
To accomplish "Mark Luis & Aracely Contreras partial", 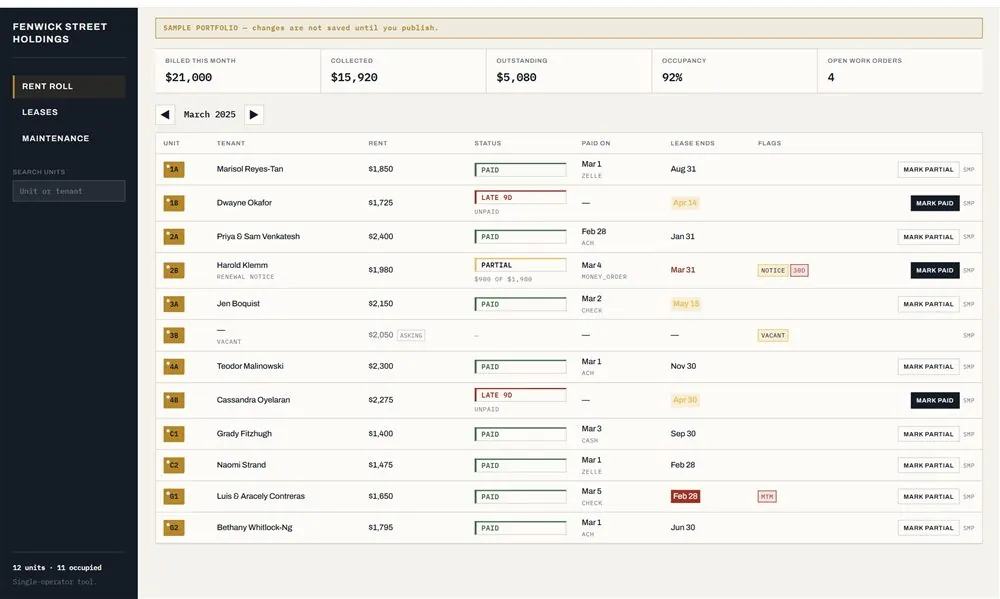I will pos(928,496).
